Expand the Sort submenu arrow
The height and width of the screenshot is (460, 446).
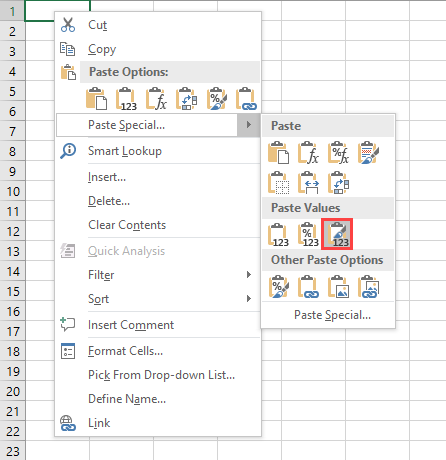249,299
